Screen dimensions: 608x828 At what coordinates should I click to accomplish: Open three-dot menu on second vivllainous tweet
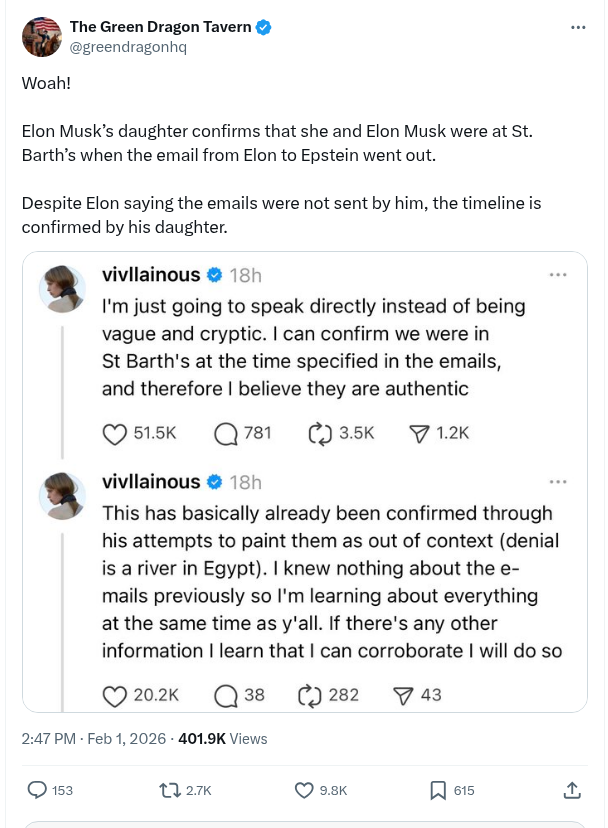click(x=558, y=482)
